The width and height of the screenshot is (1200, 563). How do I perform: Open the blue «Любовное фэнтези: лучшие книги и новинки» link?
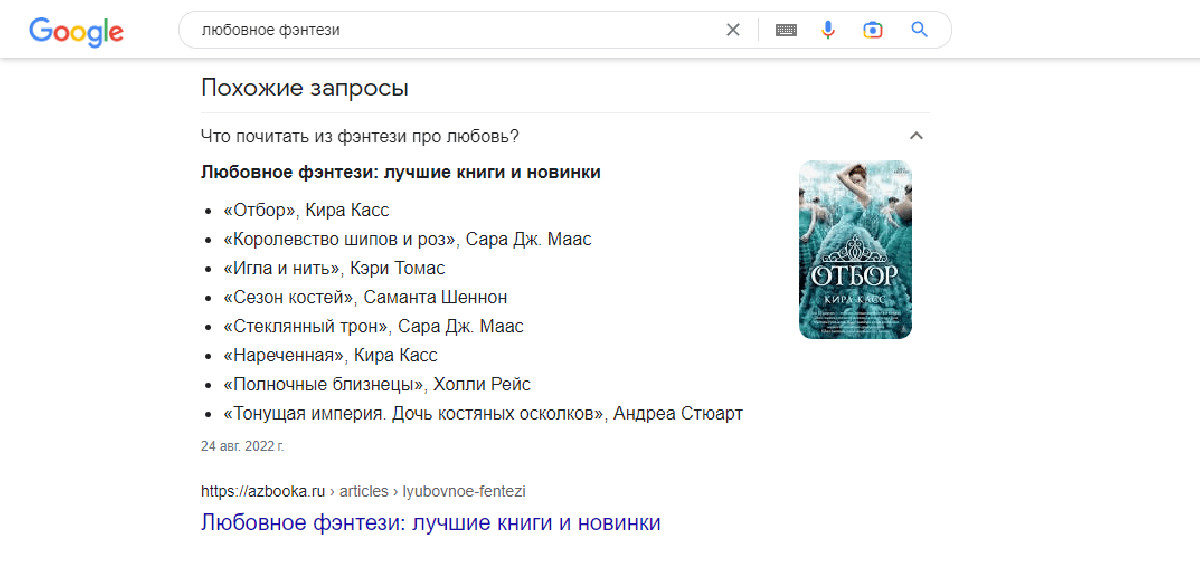(430, 522)
